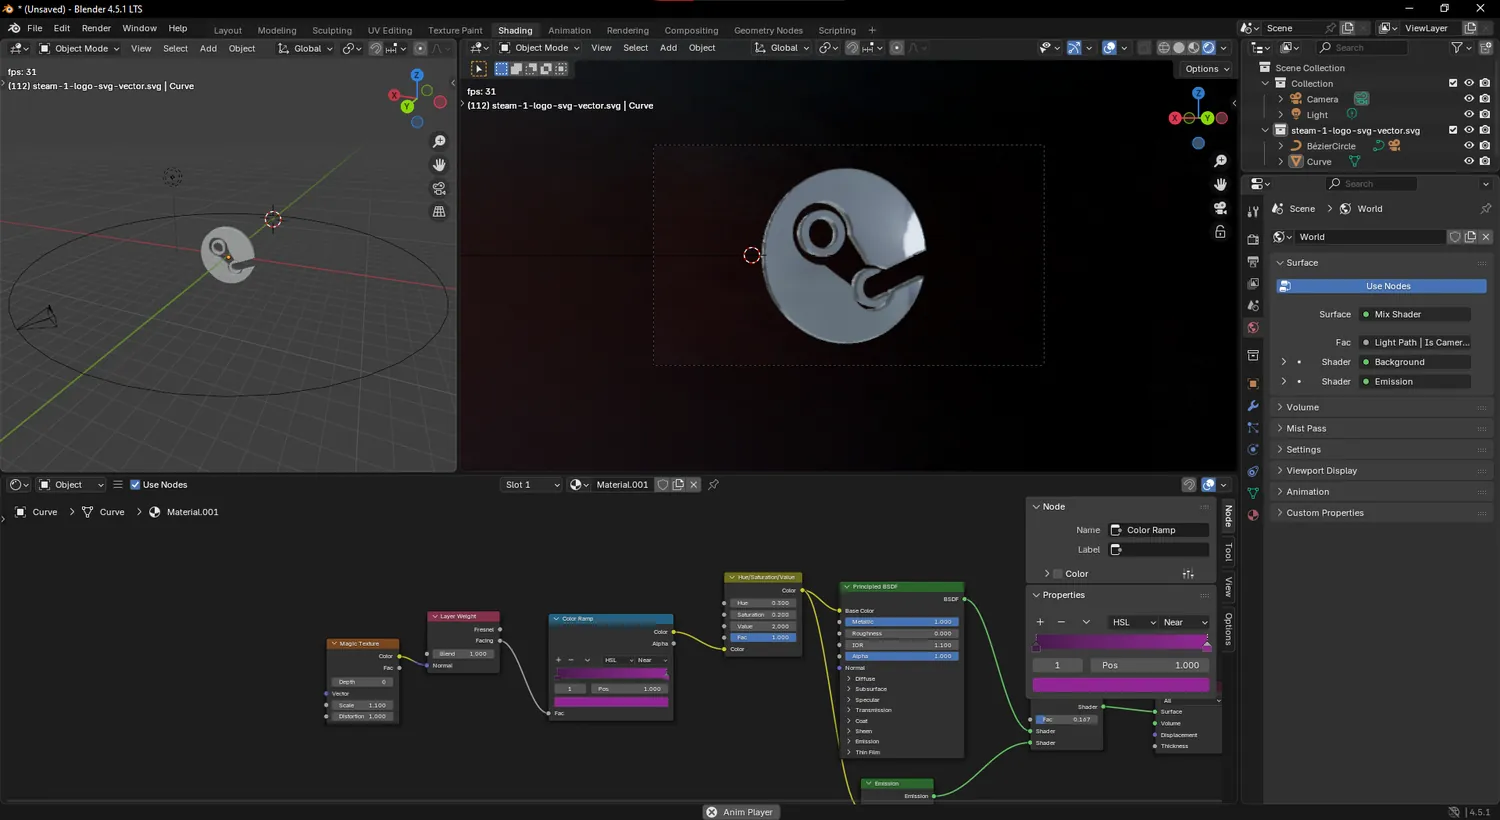Uncheck the Collection exclude checkbox
Screen dimensions: 1500x820
pos(1453,84)
